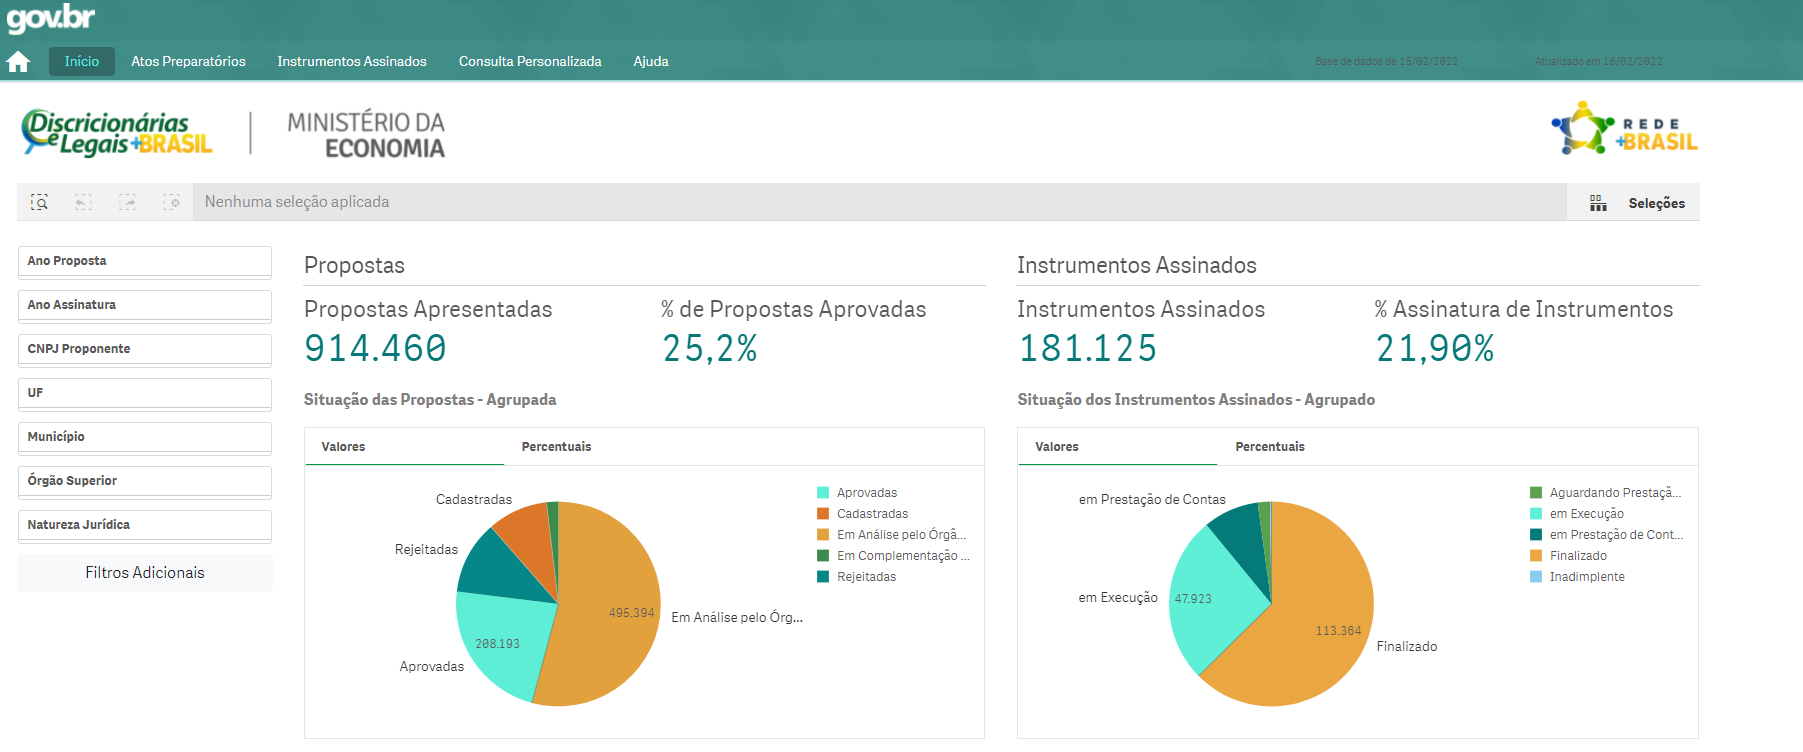Click the step forward selection icon
Screen dimensions: 1803x752
click(127, 202)
